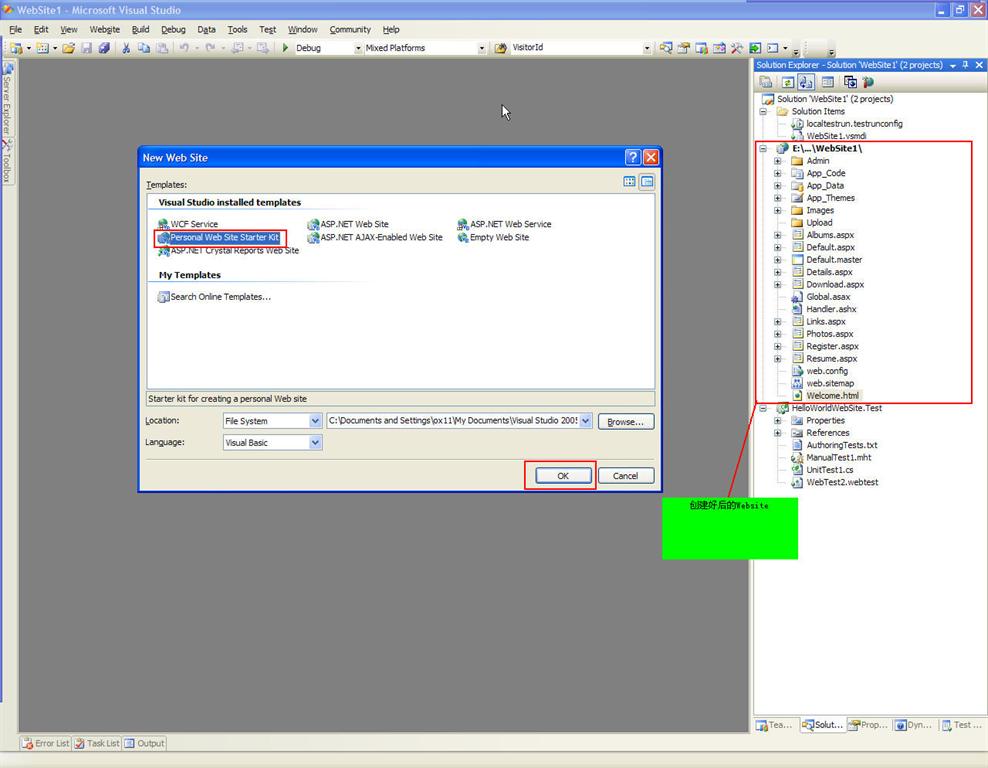Click the location path input field
988x768 pixels.
[x=453, y=421]
